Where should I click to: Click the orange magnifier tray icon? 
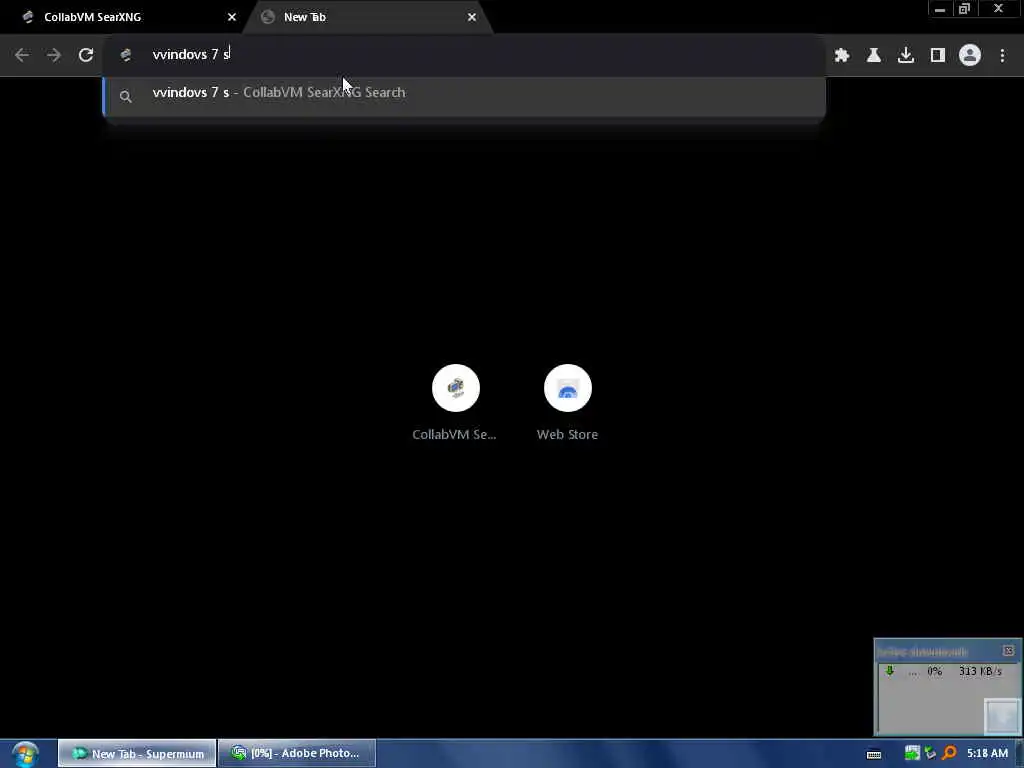[x=950, y=754]
